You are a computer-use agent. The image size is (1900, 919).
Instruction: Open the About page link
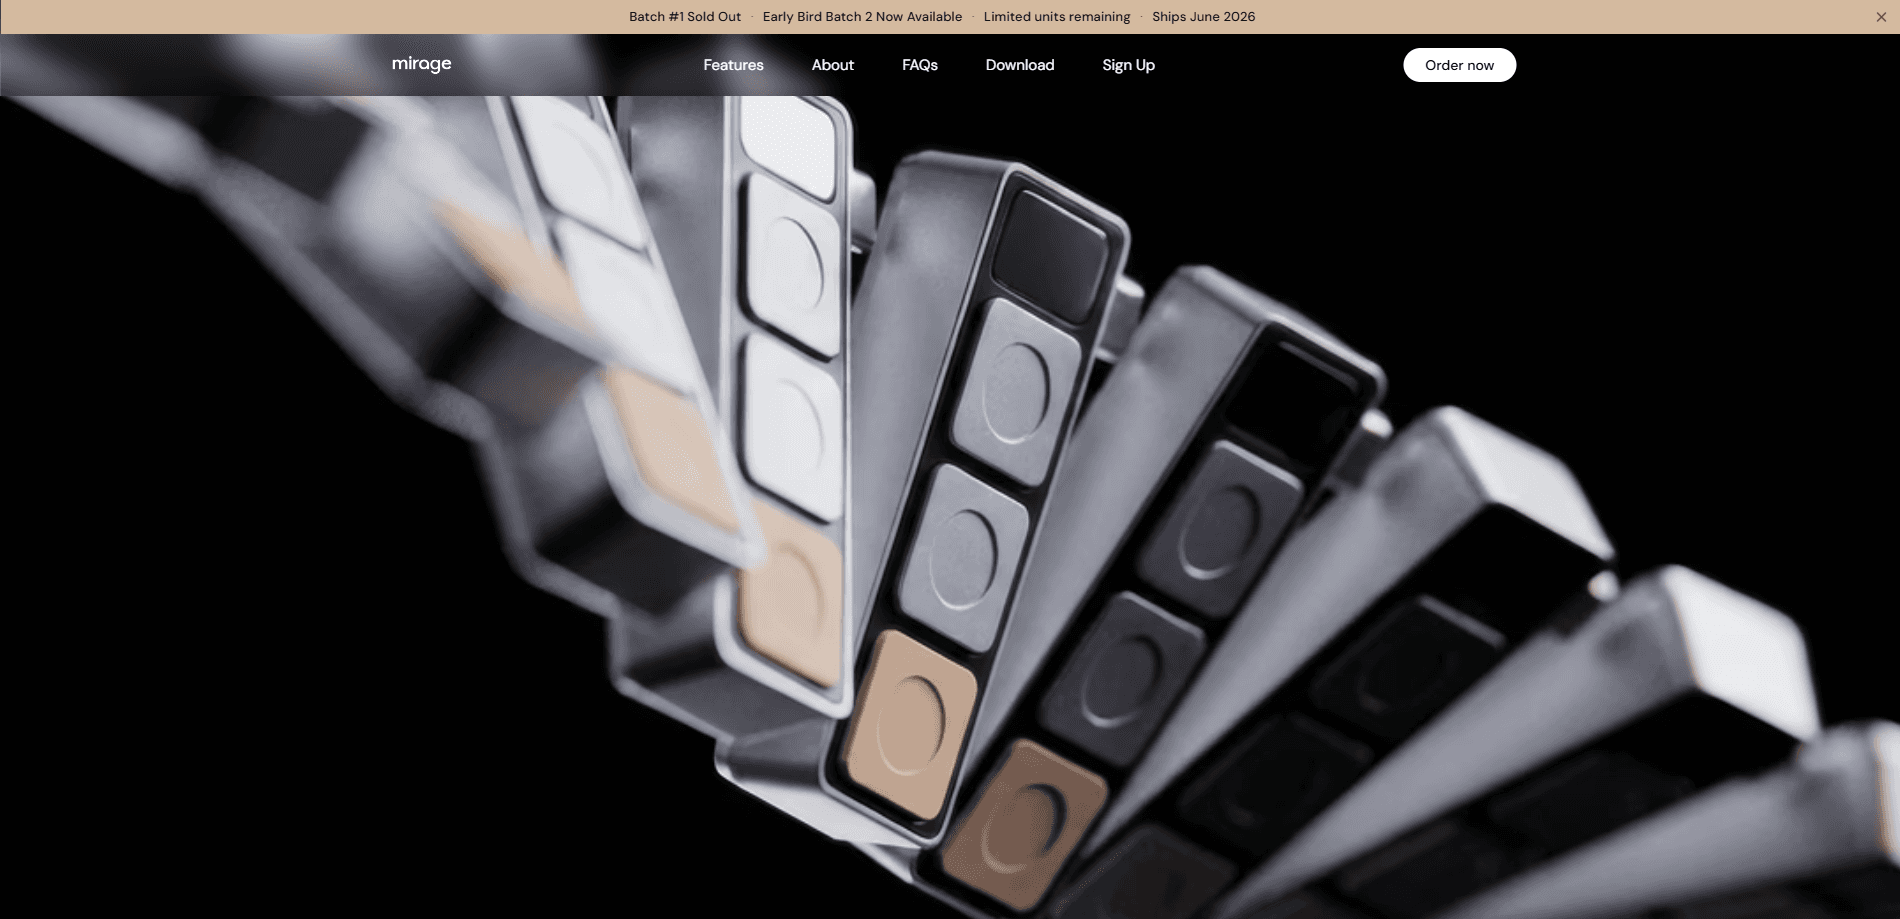[833, 65]
